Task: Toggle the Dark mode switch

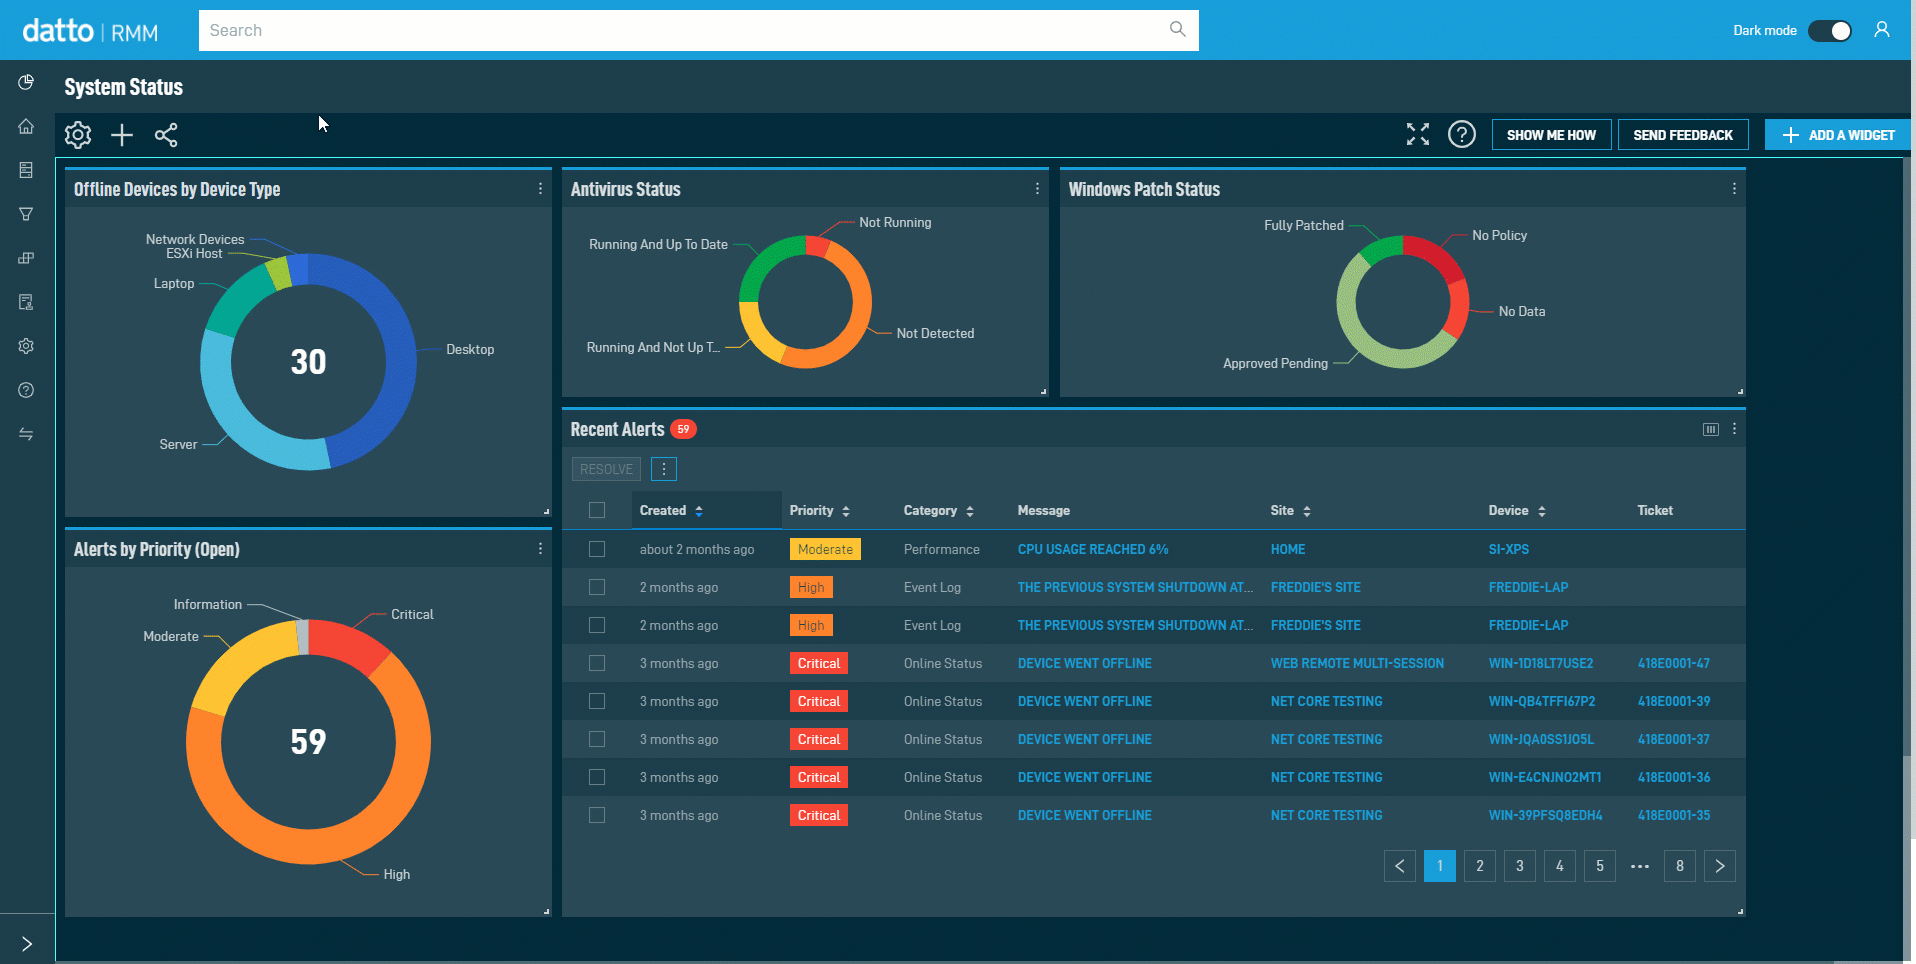Action: (1830, 30)
